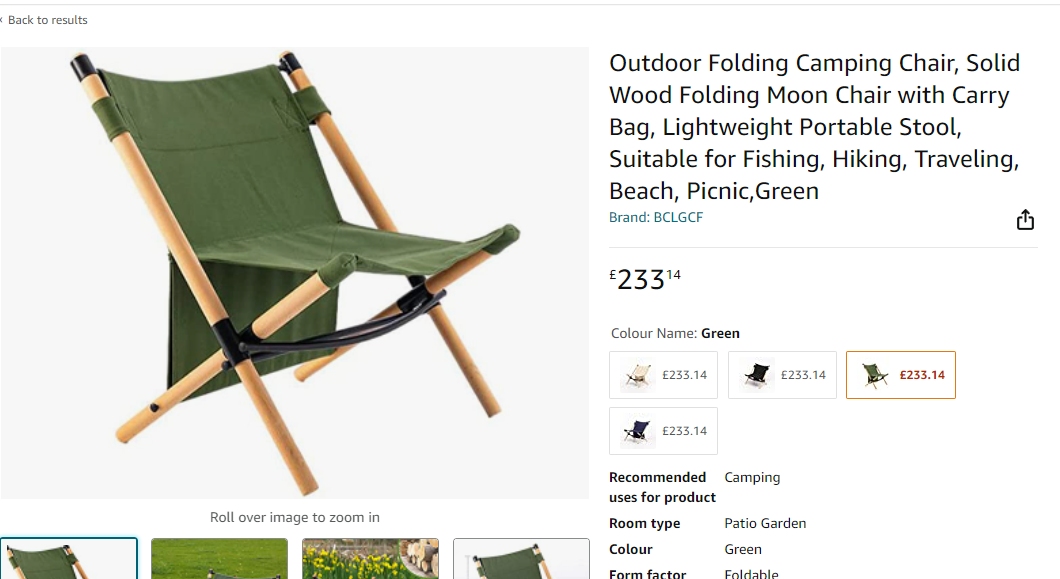Click the Colour Name: Green label

(675, 333)
